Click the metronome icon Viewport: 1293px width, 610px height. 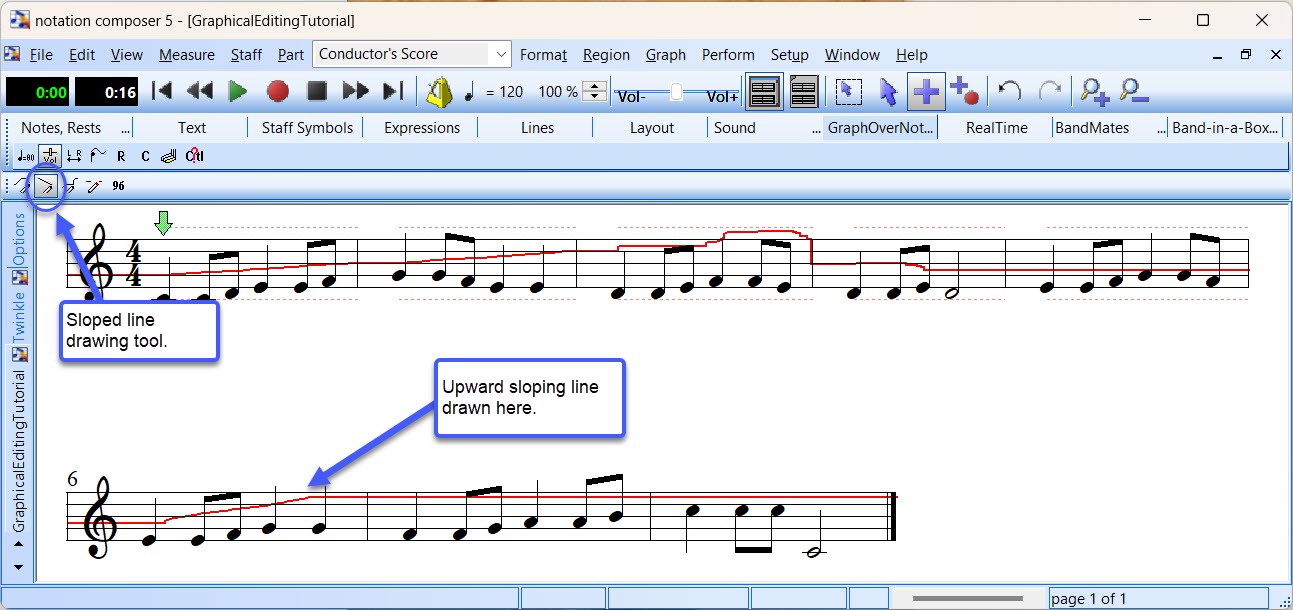(439, 92)
